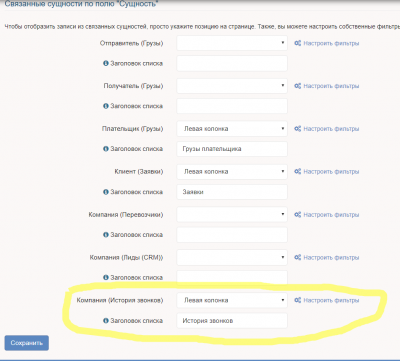Click the История звонков header field
The height and width of the screenshot is (361, 400).
pyautogui.click(x=232, y=321)
